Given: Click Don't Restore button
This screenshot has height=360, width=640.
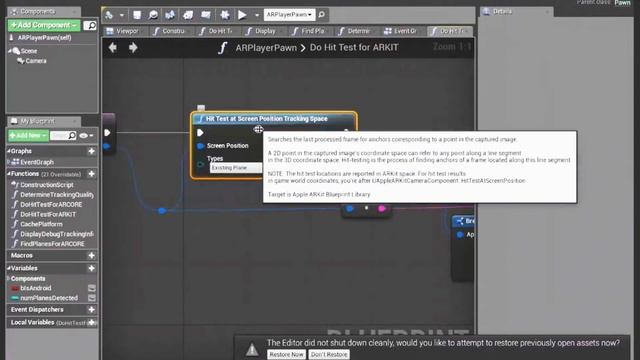Looking at the screenshot, I should (x=329, y=354).
